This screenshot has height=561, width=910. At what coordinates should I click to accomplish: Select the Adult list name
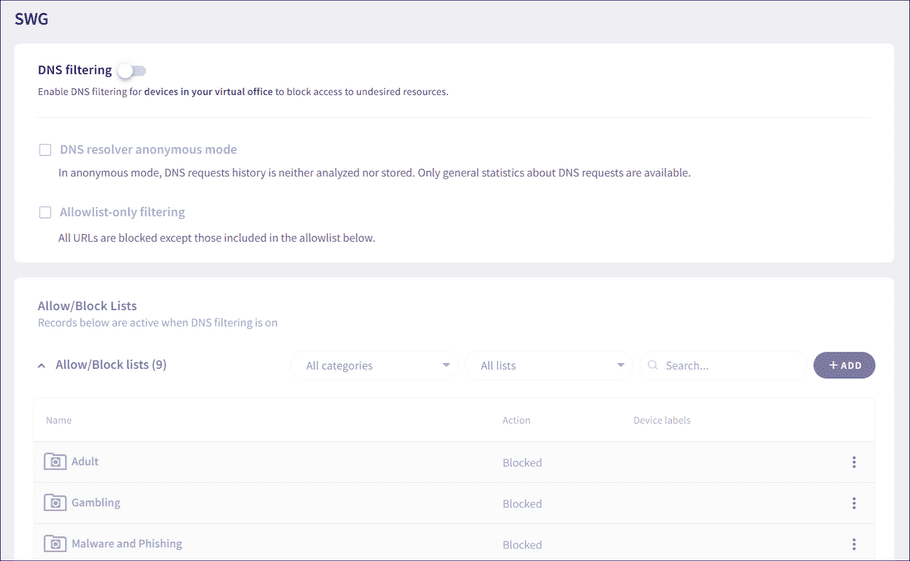click(85, 461)
